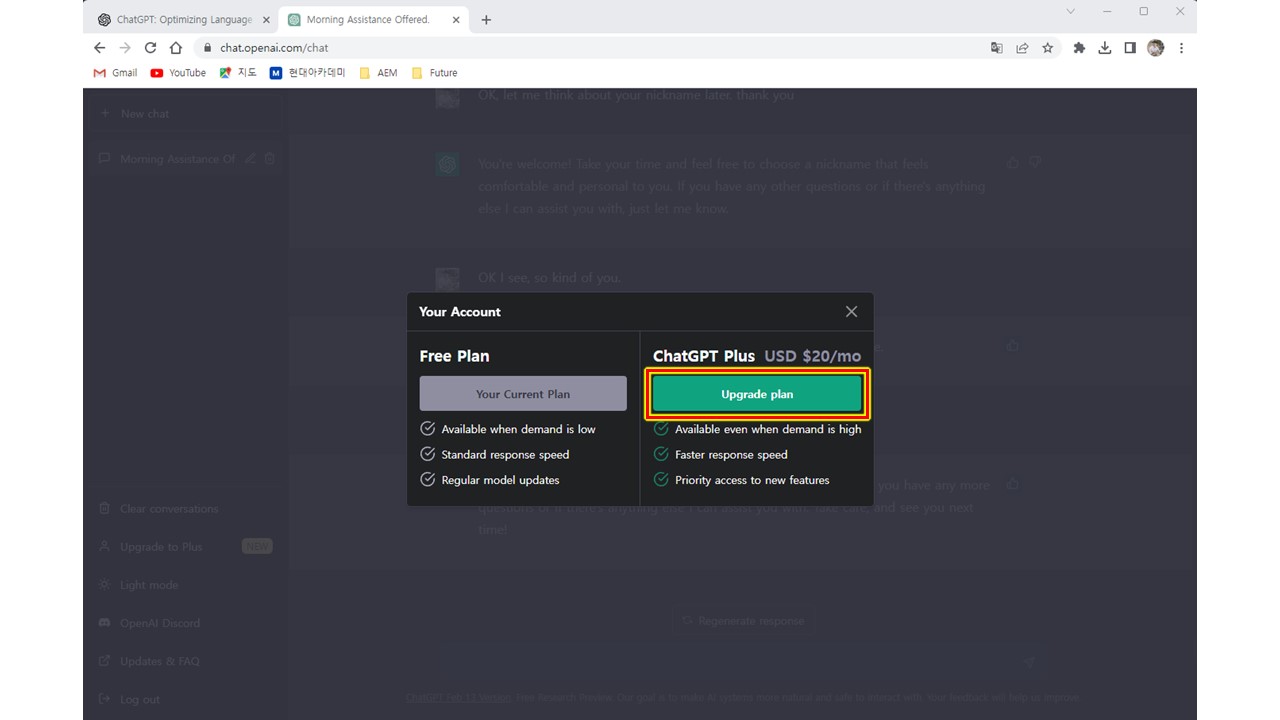Open the browser home page
Viewport: 1280px width, 720px height.
click(x=176, y=48)
